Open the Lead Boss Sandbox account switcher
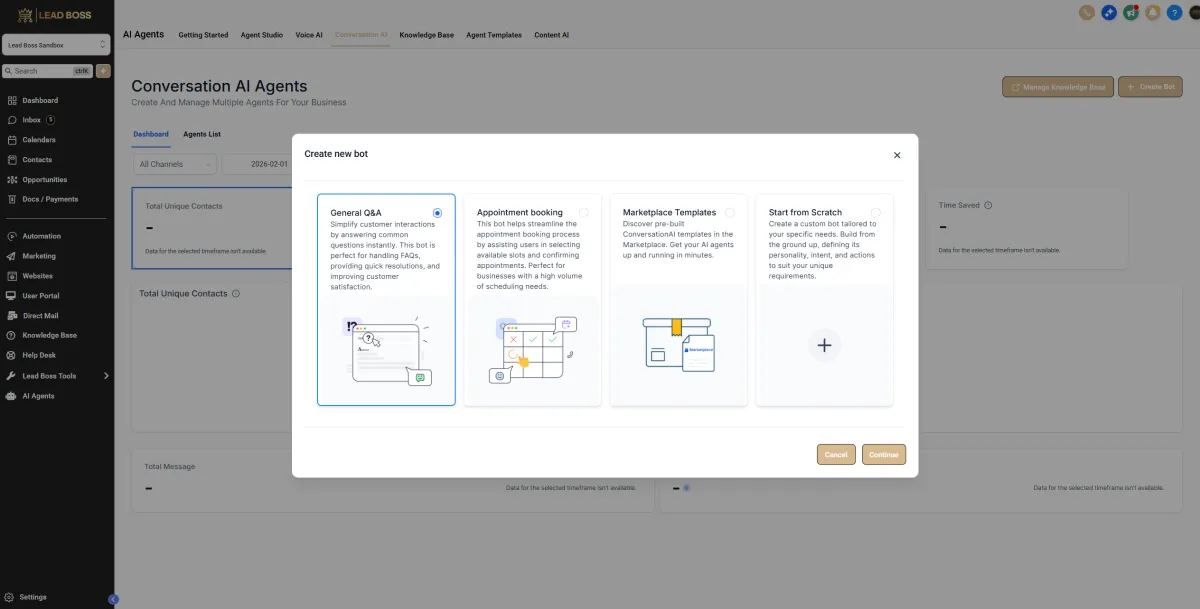Image resolution: width=1200 pixels, height=609 pixels. click(x=56, y=45)
